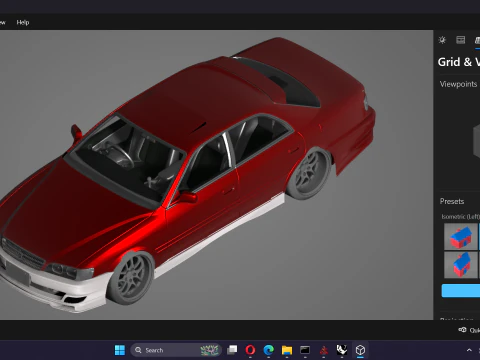
Task: Open the terminal app on the taskbar
Action: 305,350
